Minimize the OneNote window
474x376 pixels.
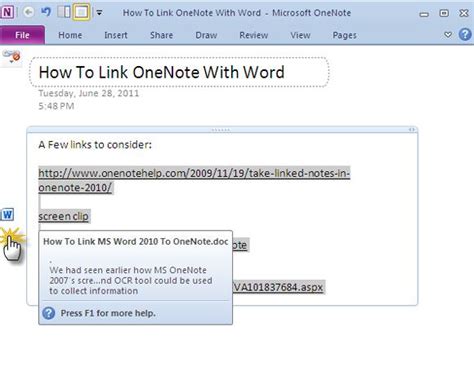pos(424,14)
